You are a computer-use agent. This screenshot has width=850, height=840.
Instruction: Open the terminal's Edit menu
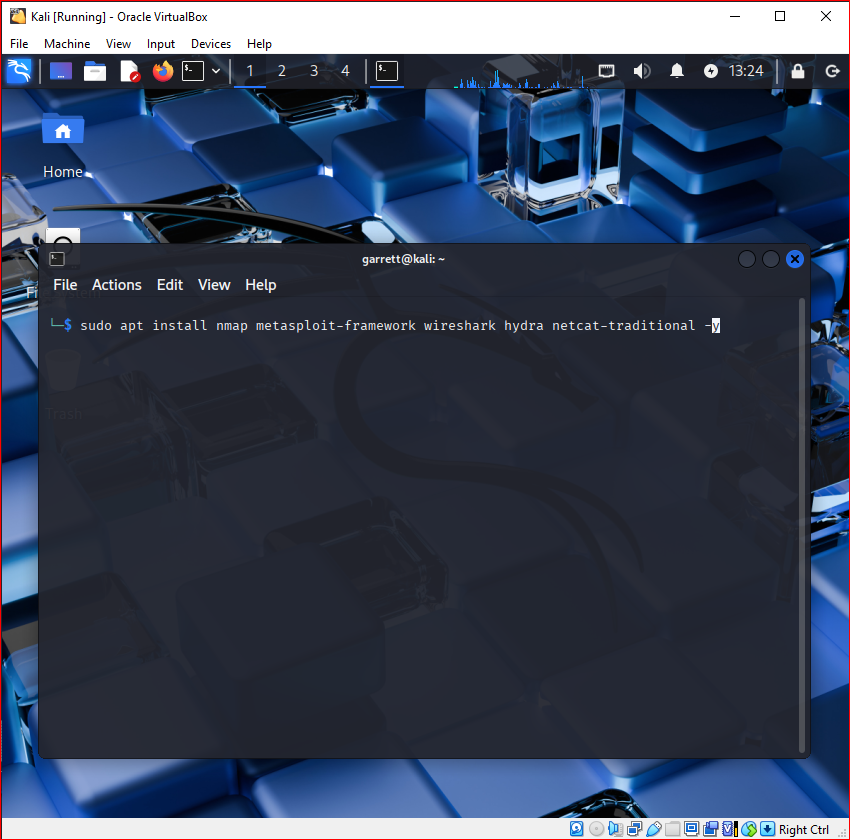tap(170, 285)
